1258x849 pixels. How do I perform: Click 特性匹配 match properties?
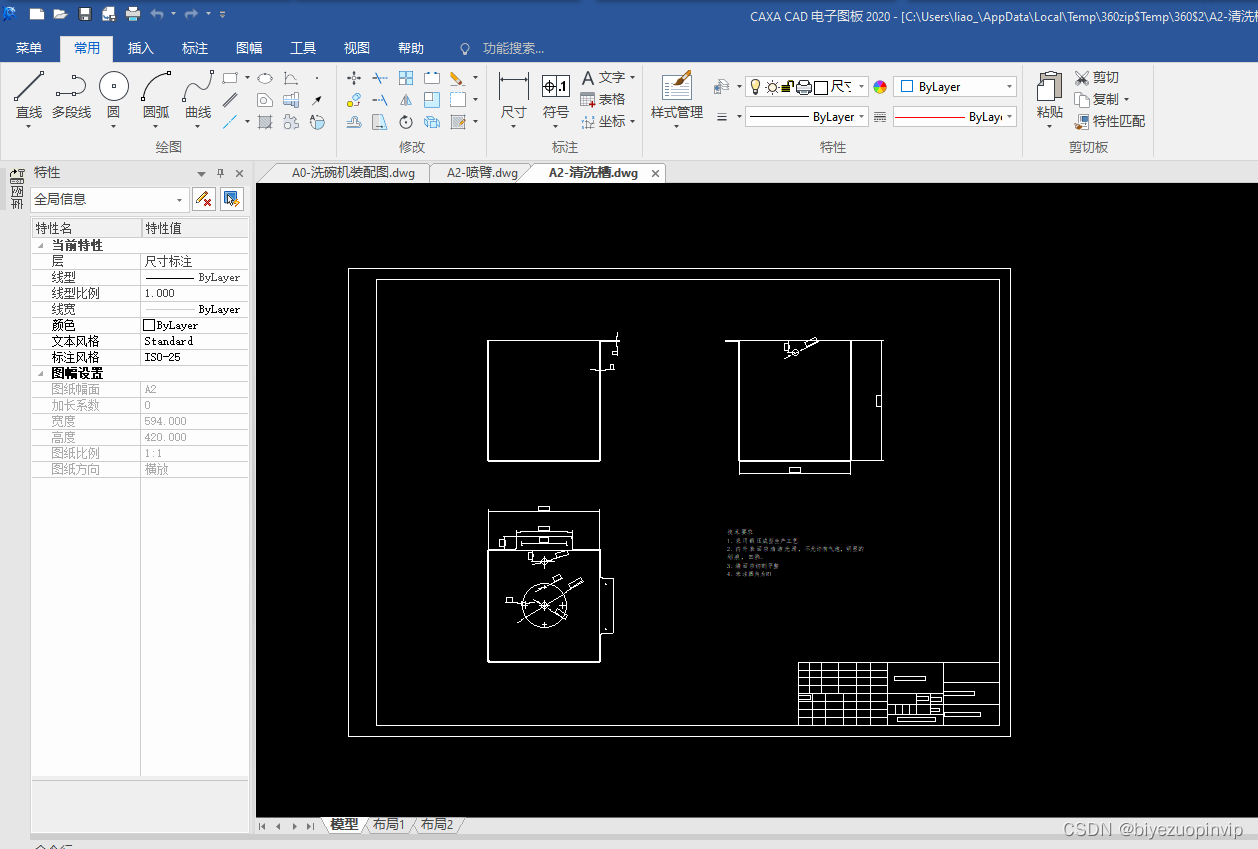pyautogui.click(x=1110, y=121)
